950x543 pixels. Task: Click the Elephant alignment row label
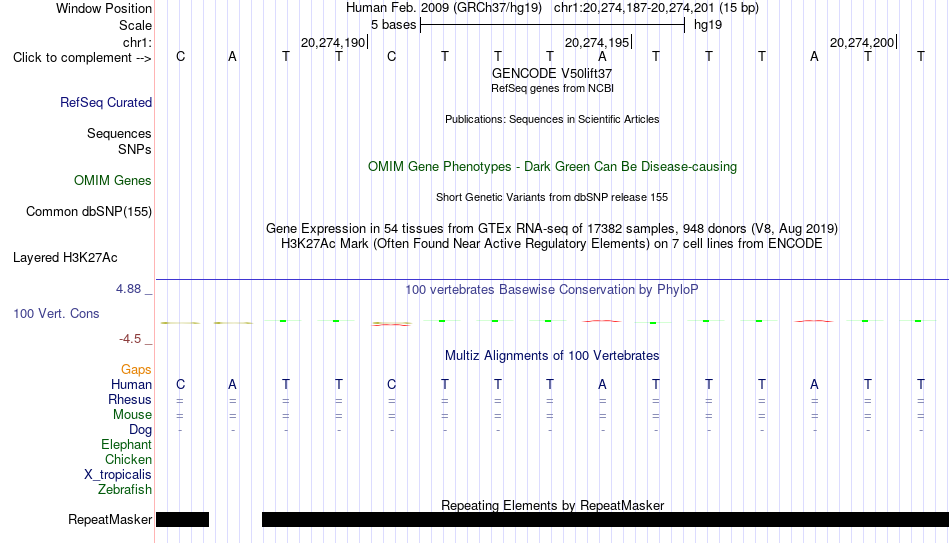pos(127,445)
